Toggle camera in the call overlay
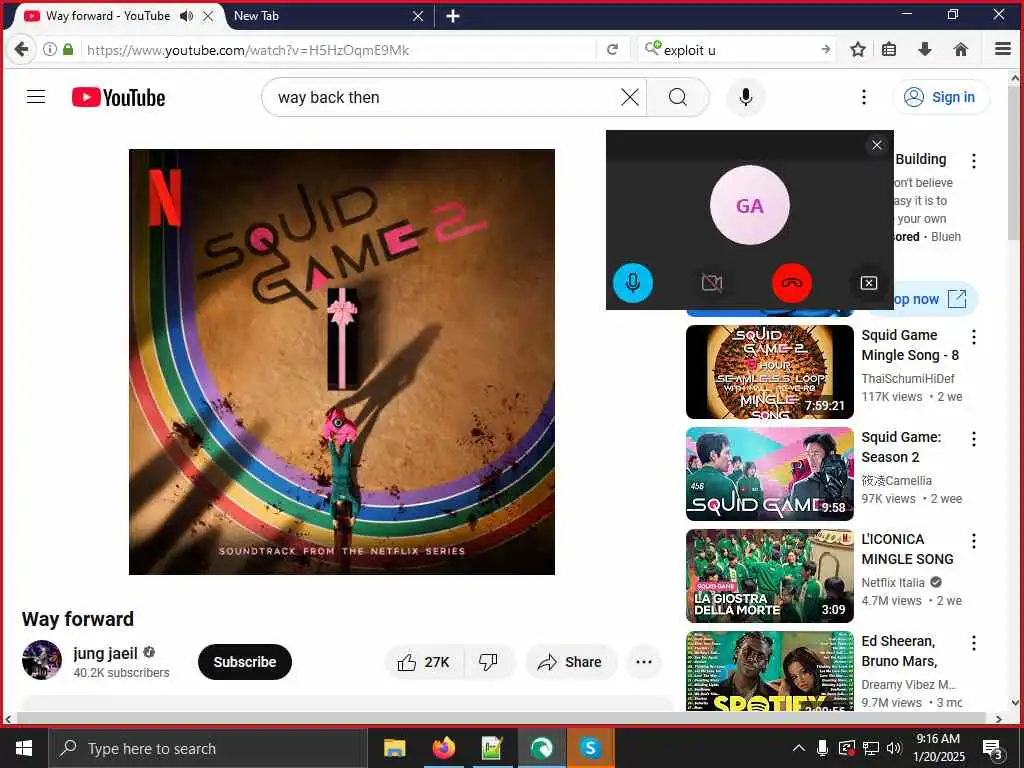The height and width of the screenshot is (768, 1024). (x=712, y=283)
